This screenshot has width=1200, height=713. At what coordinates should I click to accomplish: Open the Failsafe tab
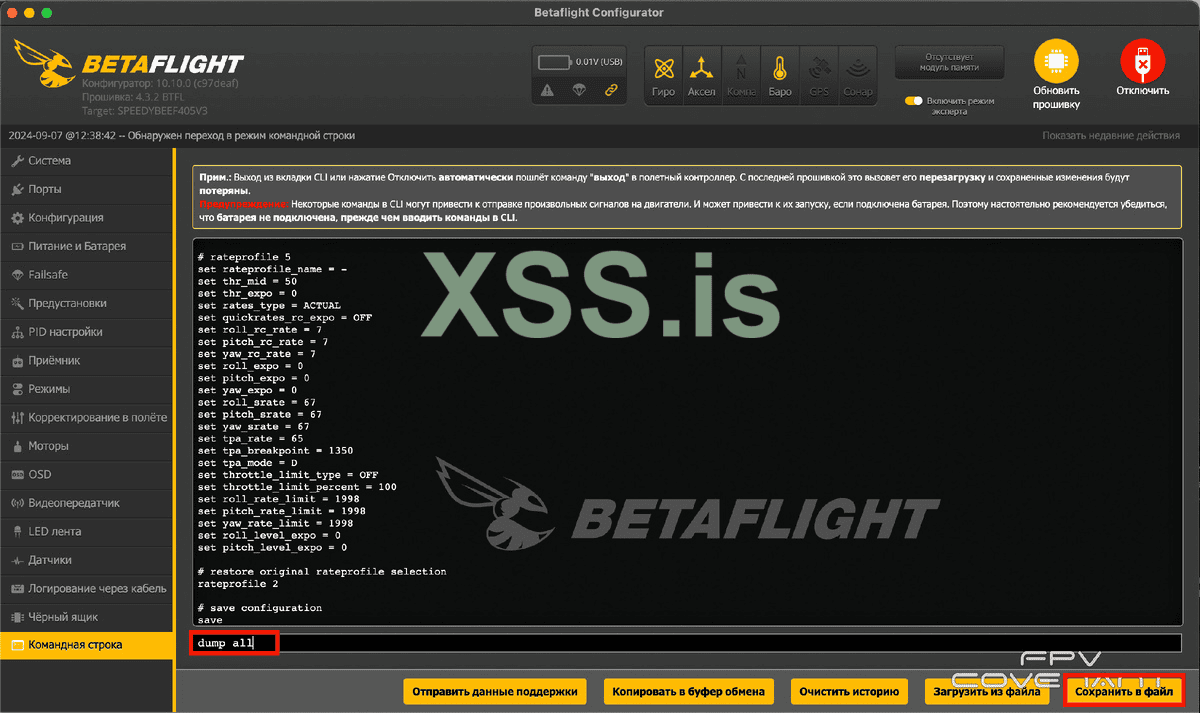pos(87,275)
